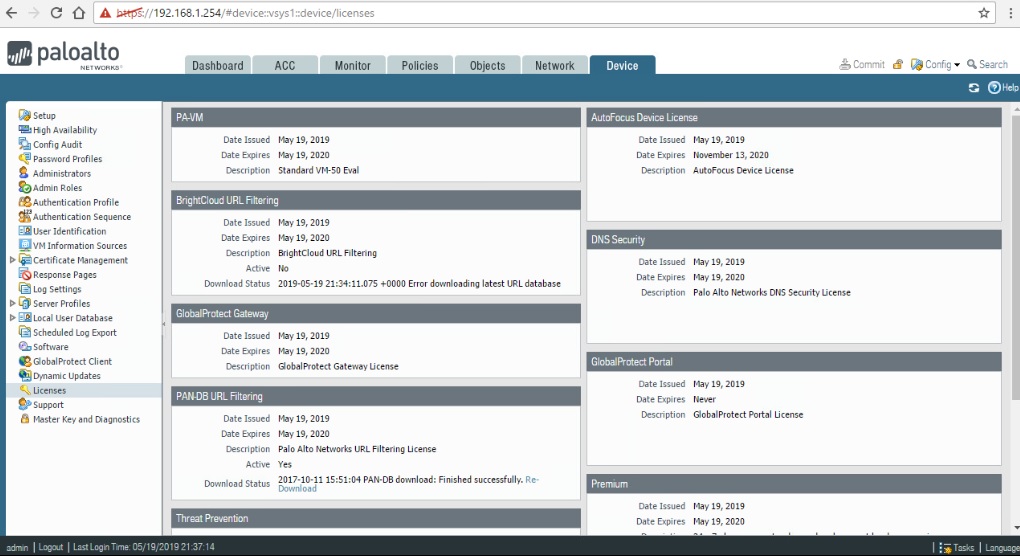1020x556 pixels.
Task: Select Licenses in the sidebar
Action: 49,391
